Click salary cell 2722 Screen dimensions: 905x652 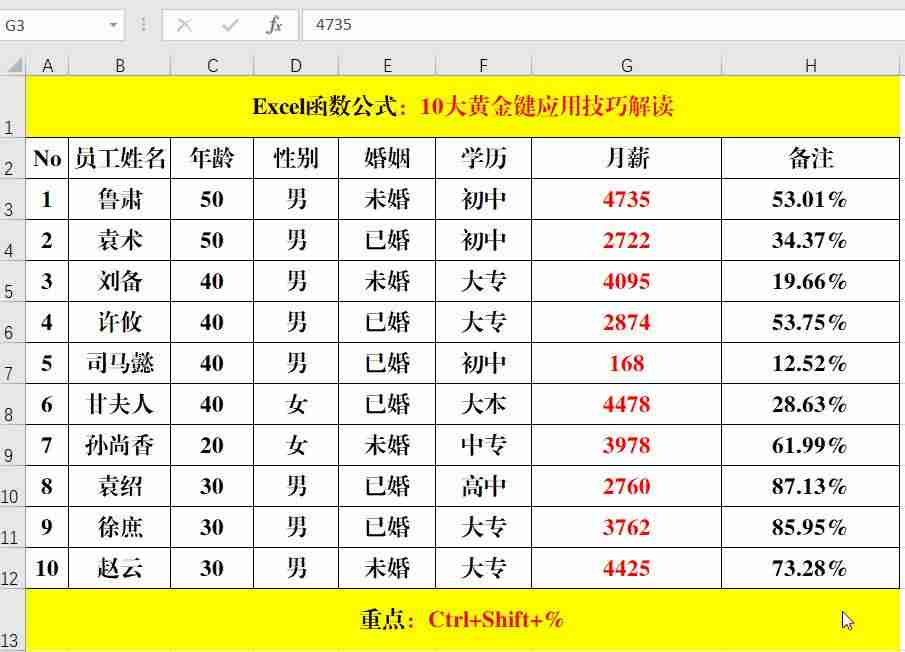(x=626, y=240)
